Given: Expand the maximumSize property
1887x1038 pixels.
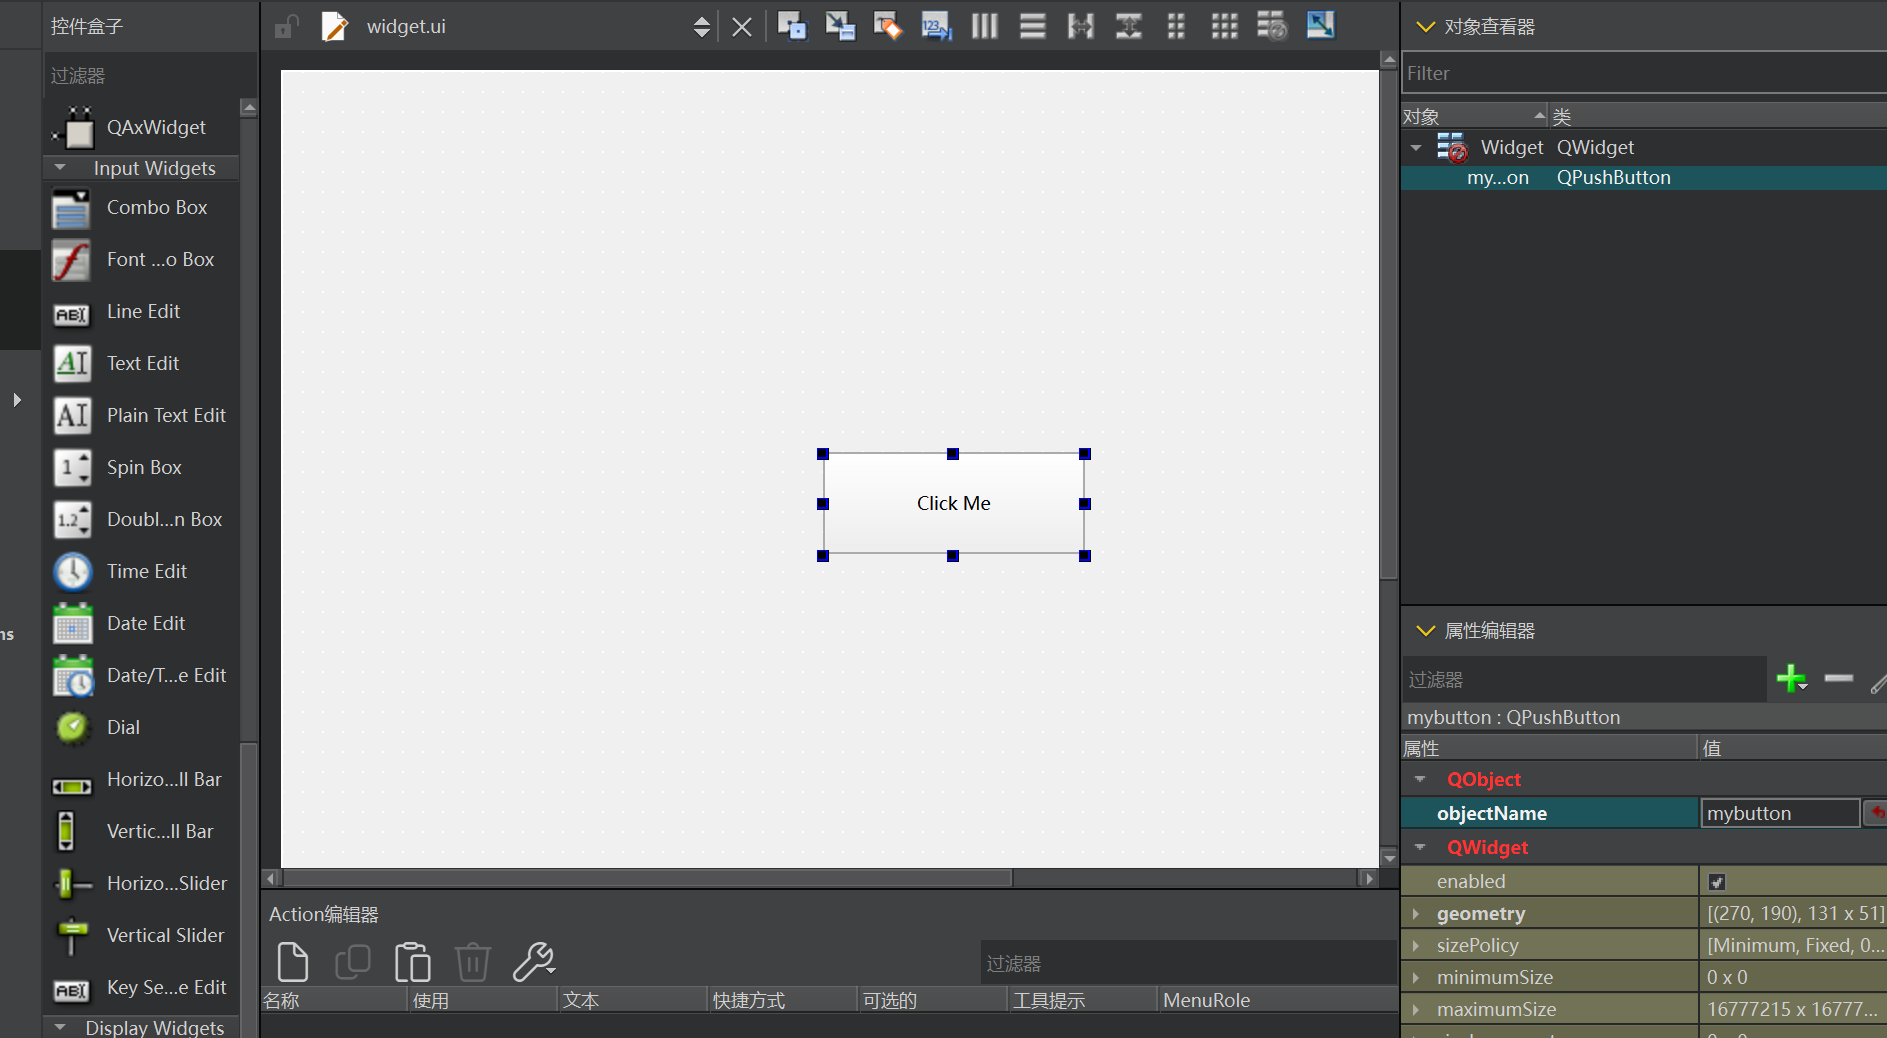Looking at the screenshot, I should click(1416, 1009).
